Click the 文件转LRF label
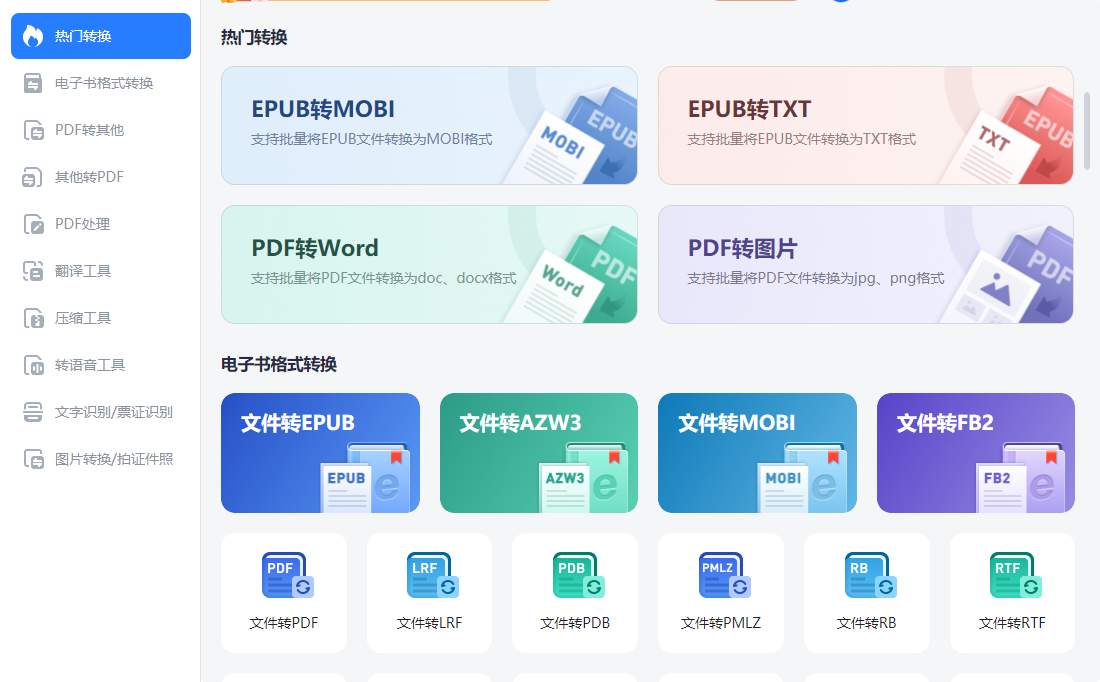The height and width of the screenshot is (682, 1100). coord(429,623)
